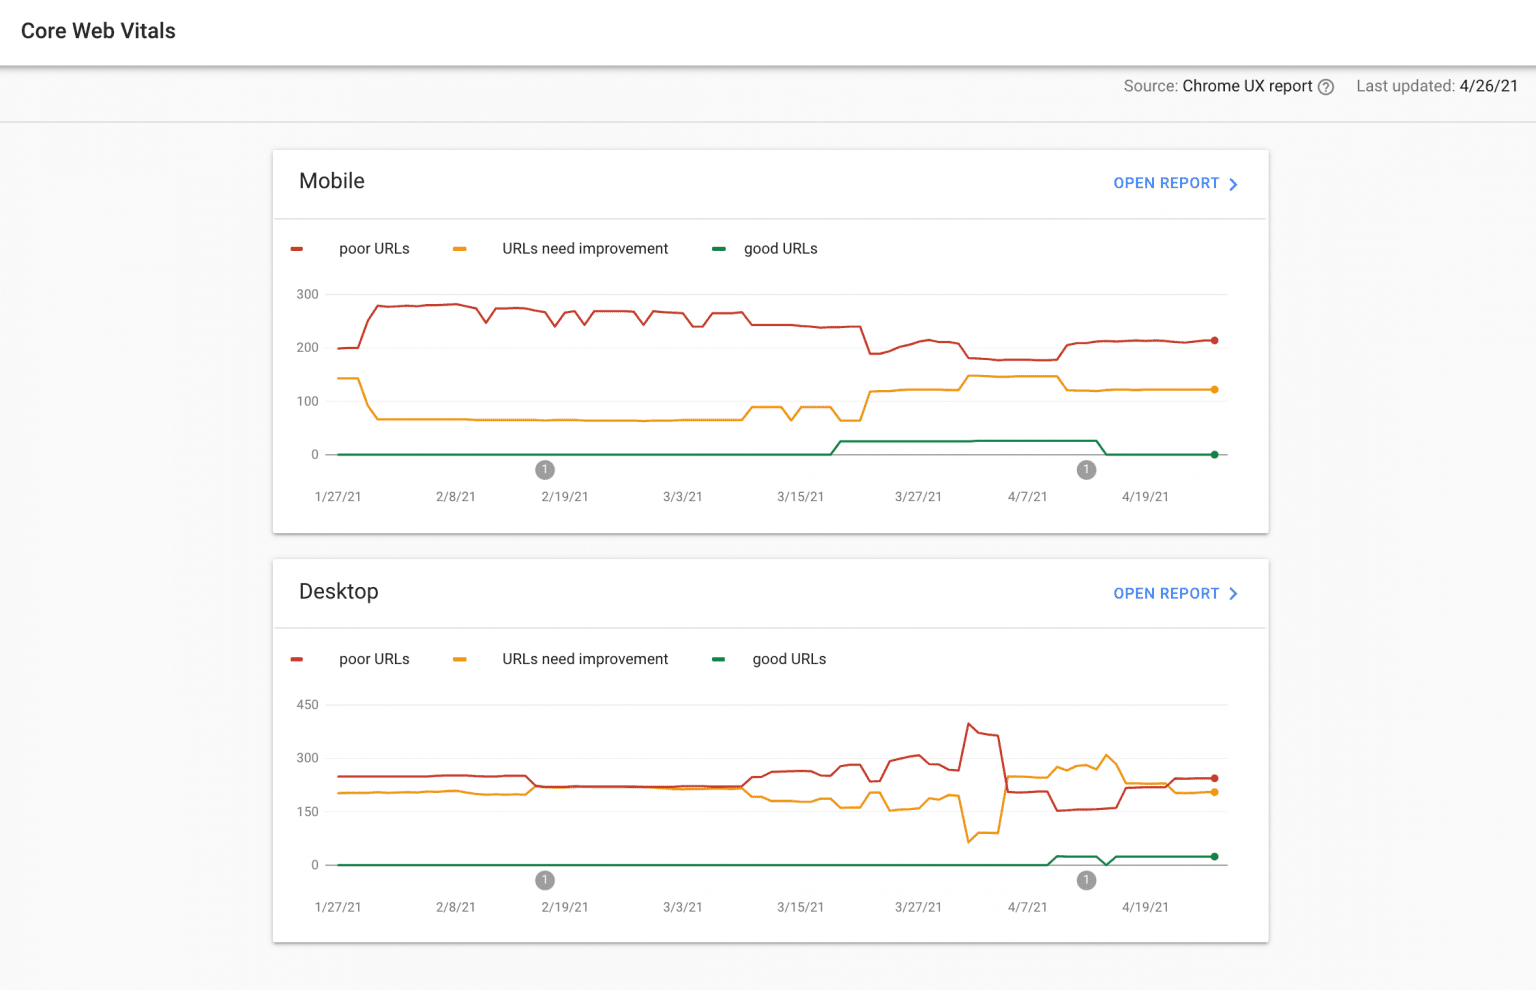Select the Mobile chart annotation marker after 4/7/21

click(x=1086, y=470)
